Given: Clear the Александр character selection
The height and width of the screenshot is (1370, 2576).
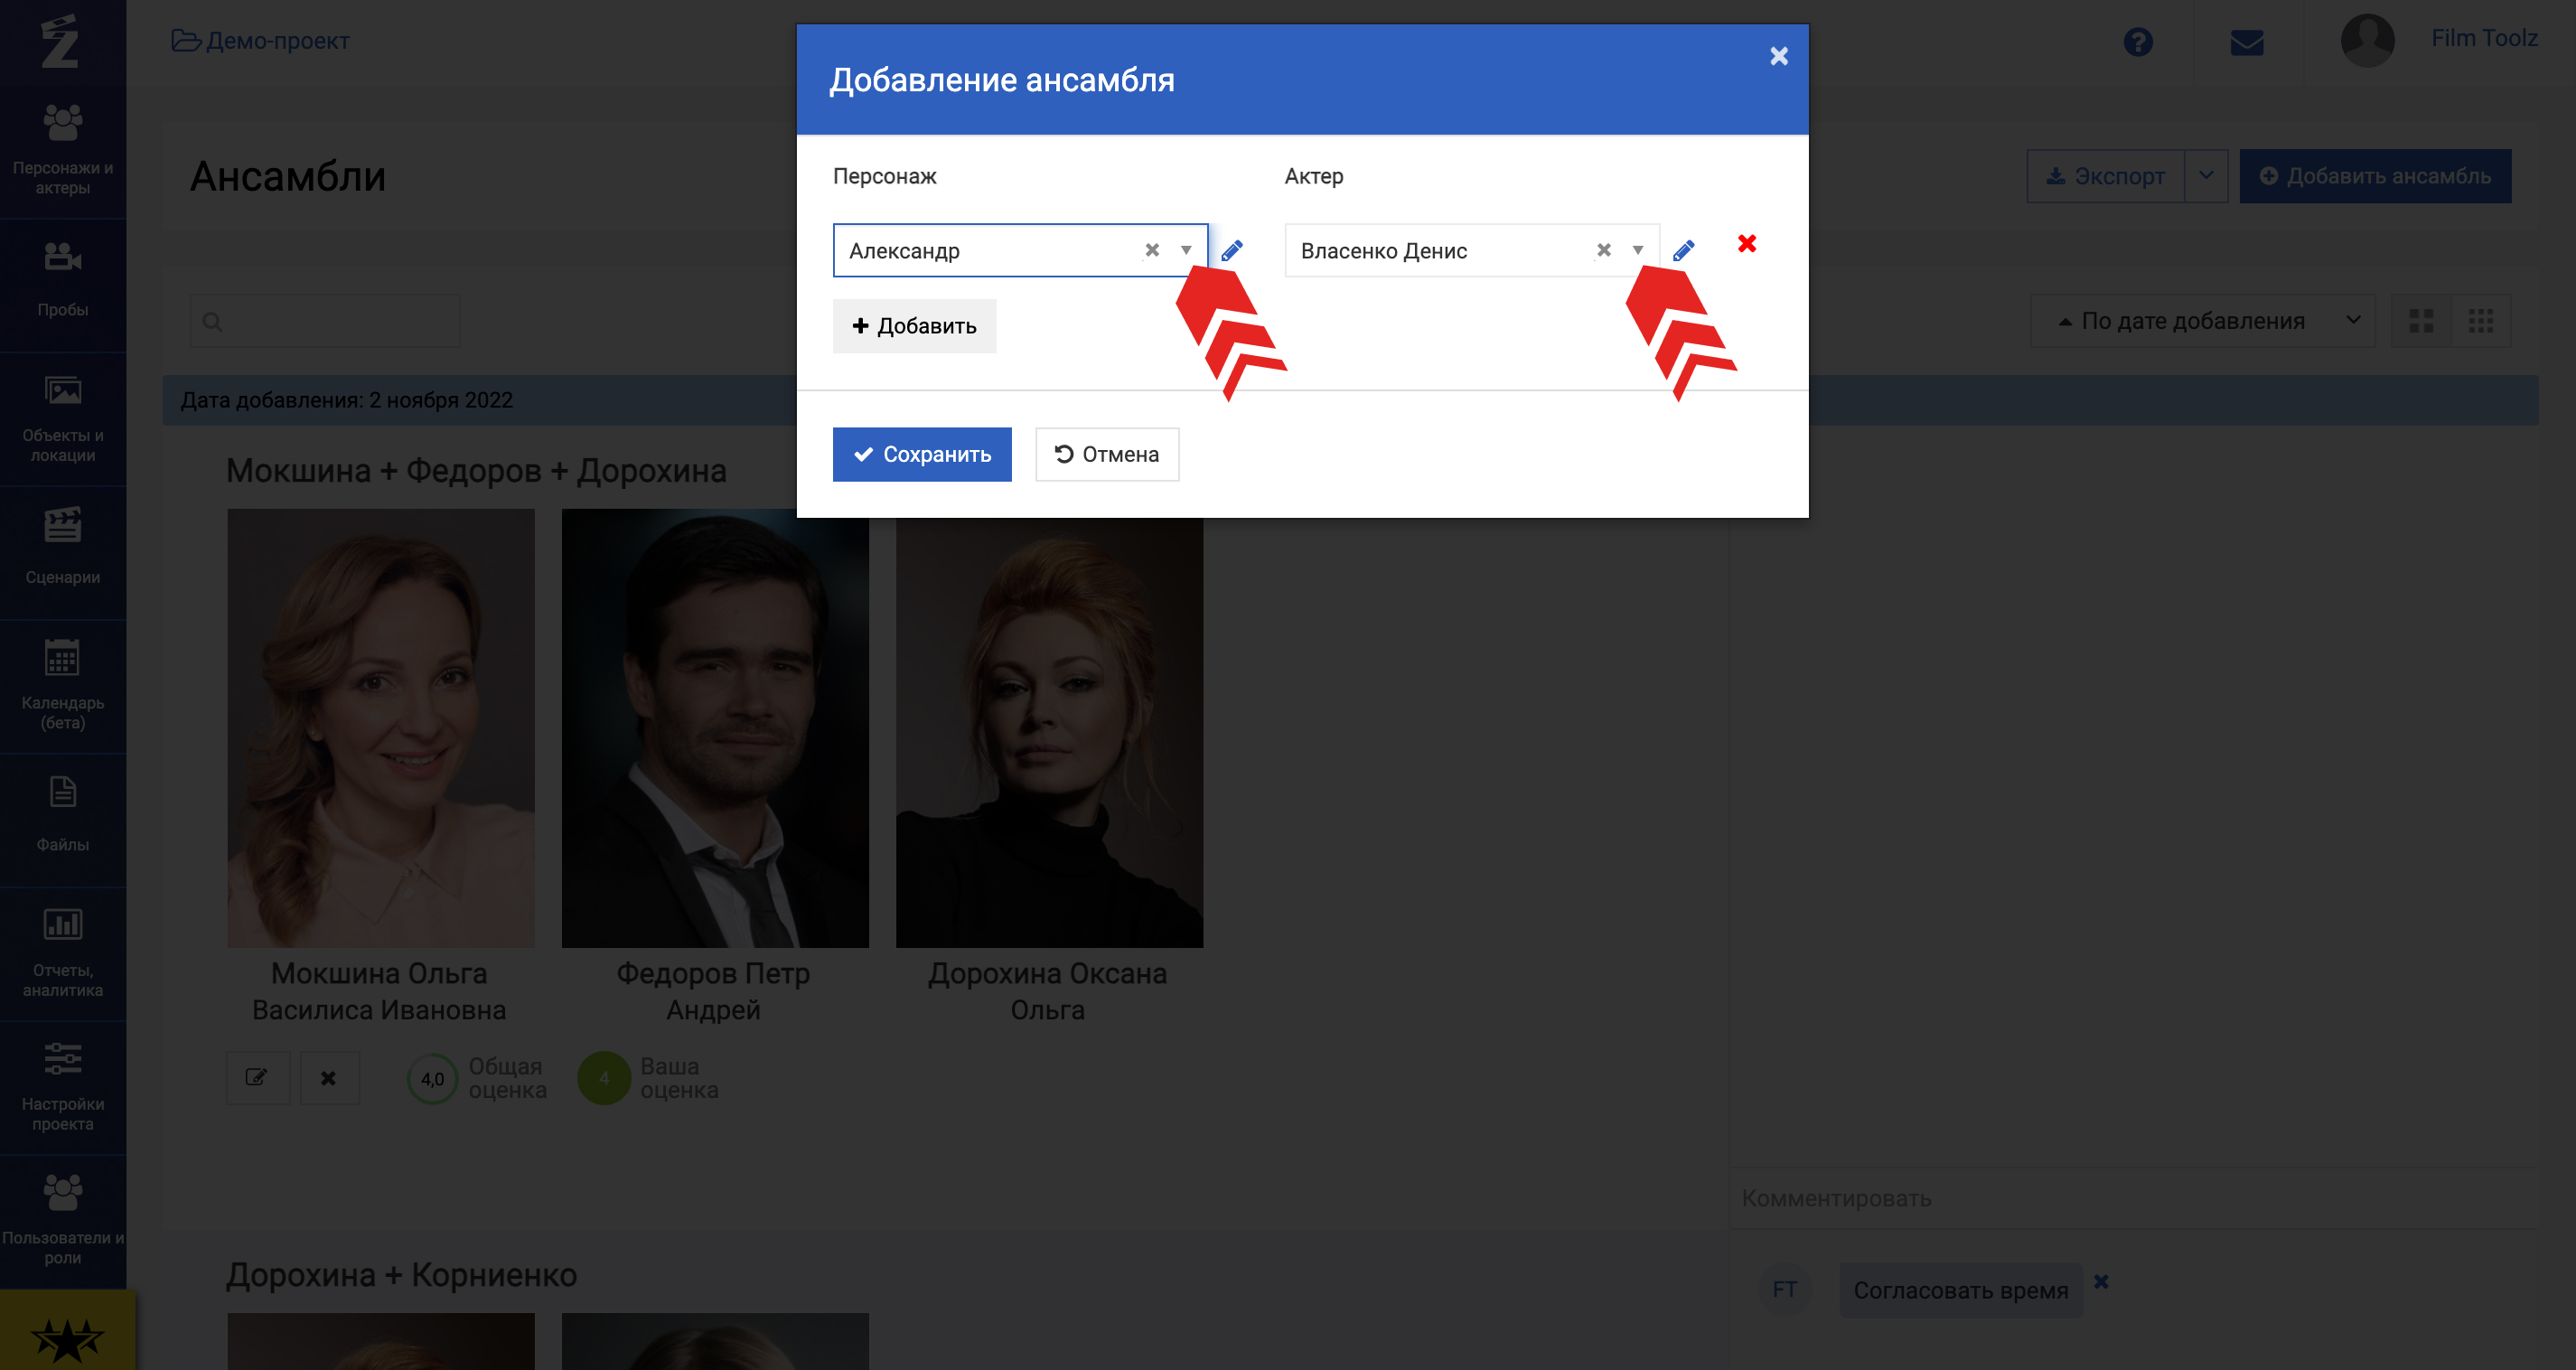Looking at the screenshot, I should point(1152,250).
